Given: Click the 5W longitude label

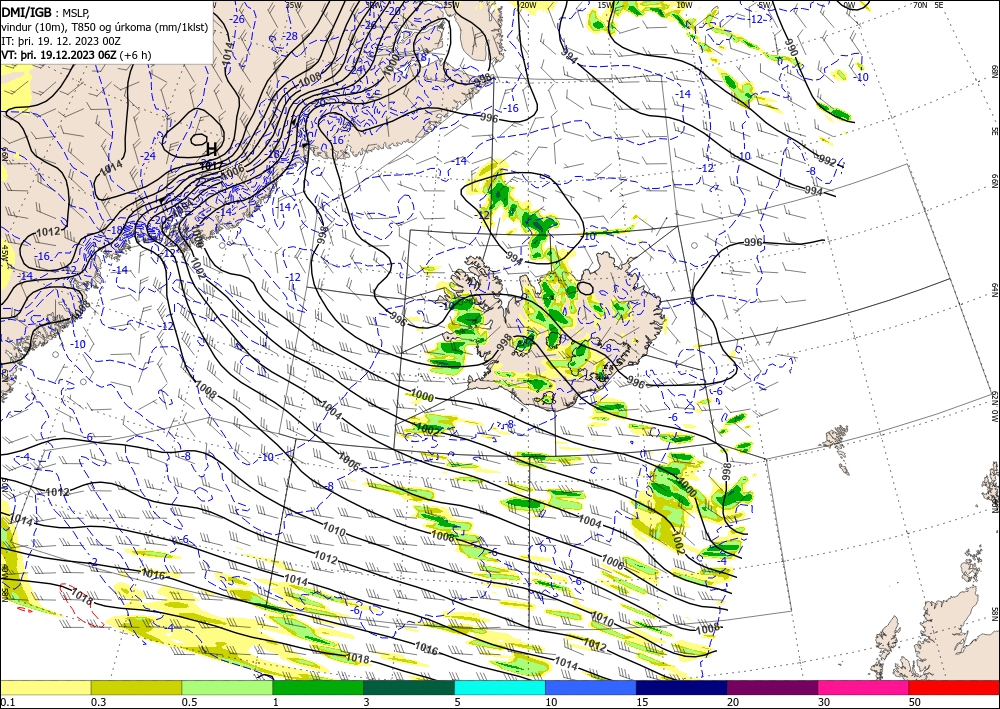Looking at the screenshot, I should tap(764, 5).
